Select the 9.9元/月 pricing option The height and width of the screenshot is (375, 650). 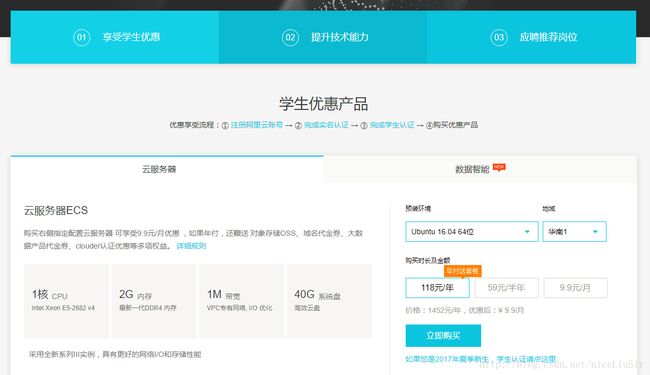point(575,288)
